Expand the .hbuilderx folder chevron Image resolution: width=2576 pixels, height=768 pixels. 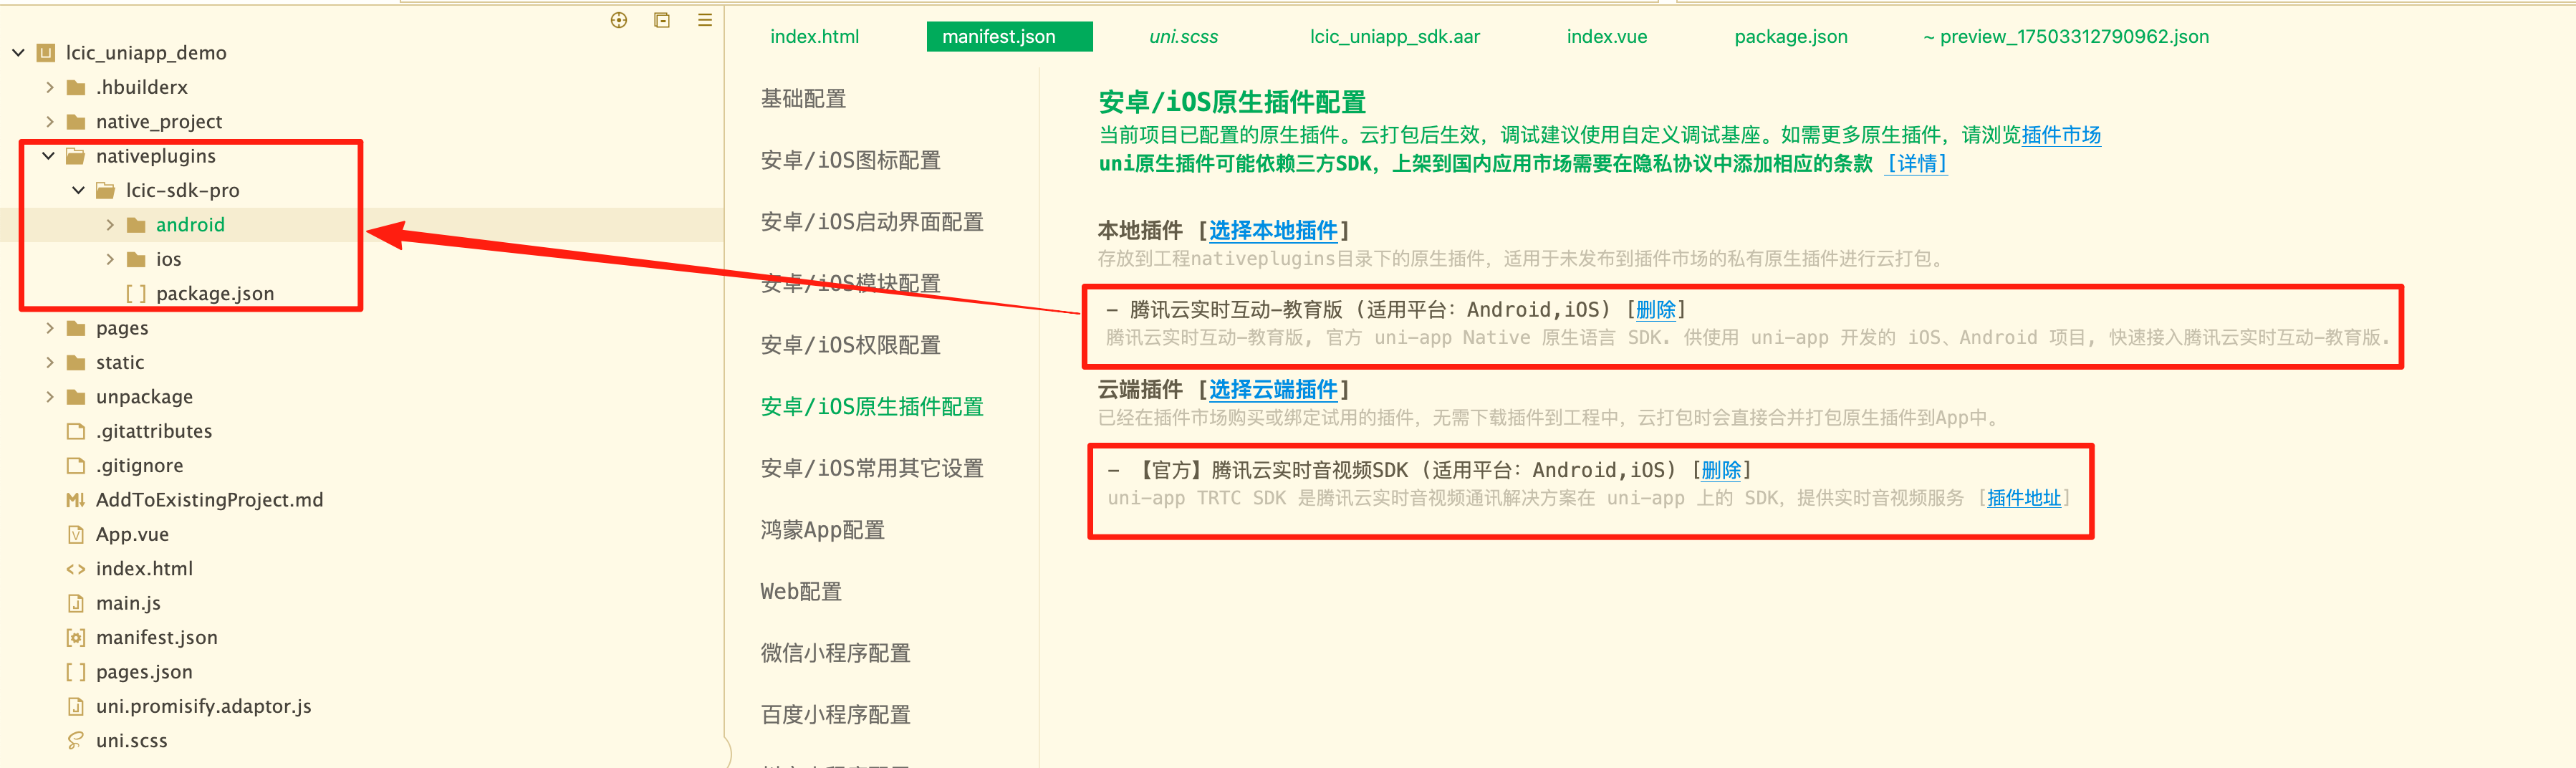click(50, 87)
